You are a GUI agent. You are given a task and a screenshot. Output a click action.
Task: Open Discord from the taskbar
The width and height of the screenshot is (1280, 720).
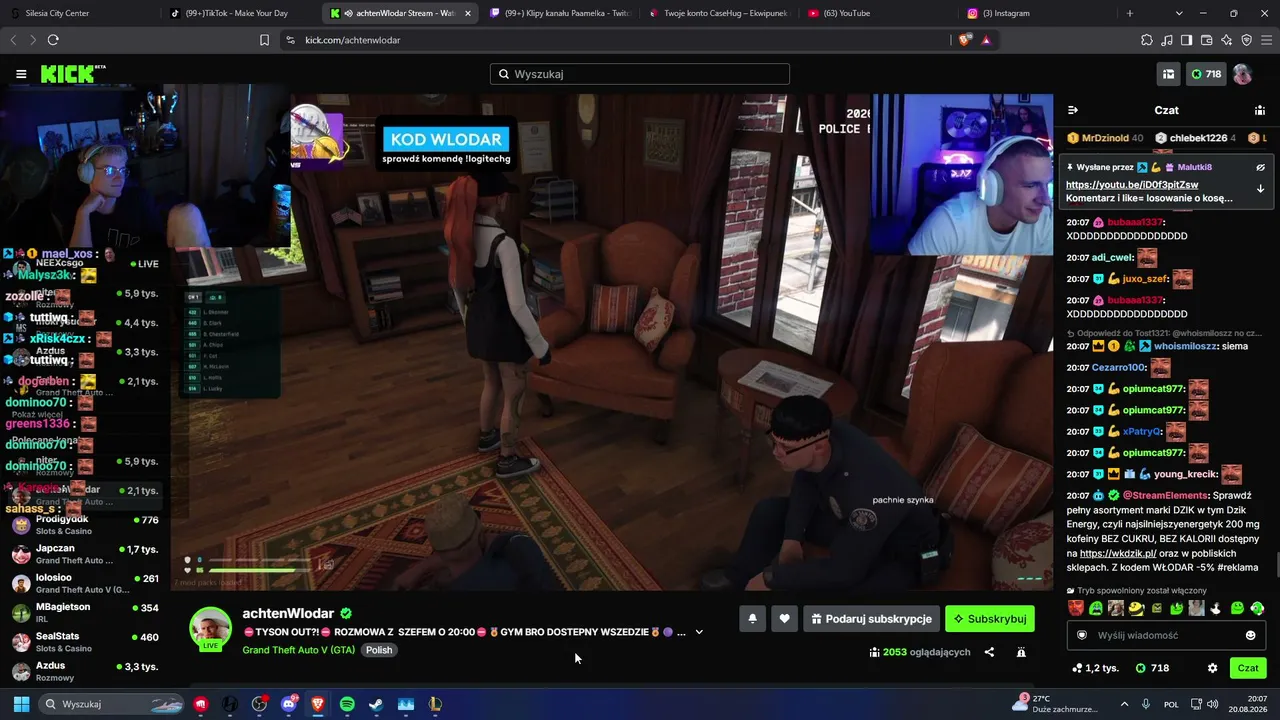point(289,704)
